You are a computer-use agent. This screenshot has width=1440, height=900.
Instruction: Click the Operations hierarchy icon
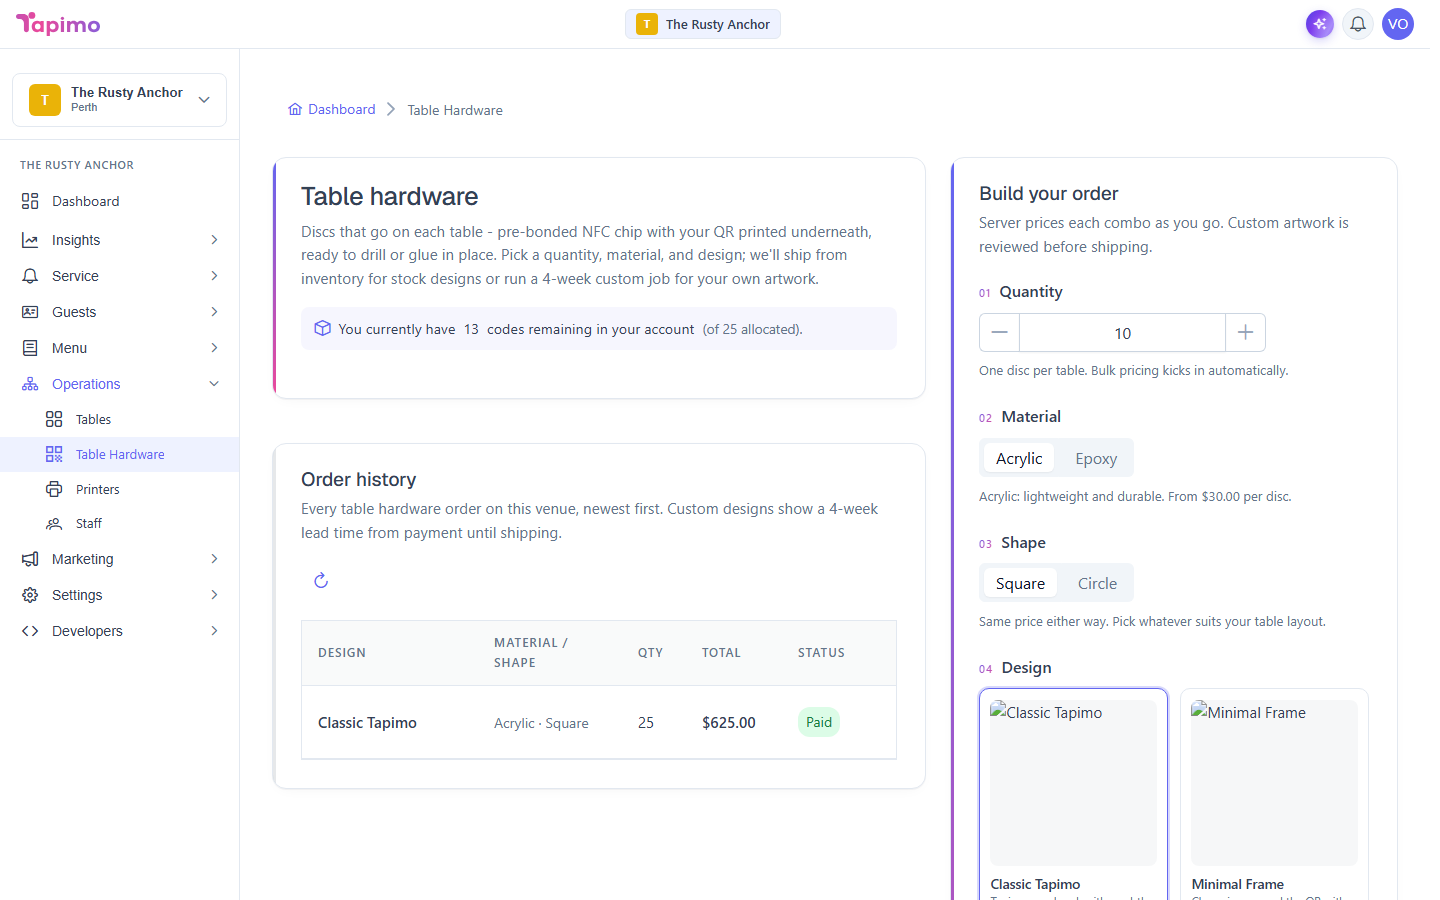(x=30, y=384)
